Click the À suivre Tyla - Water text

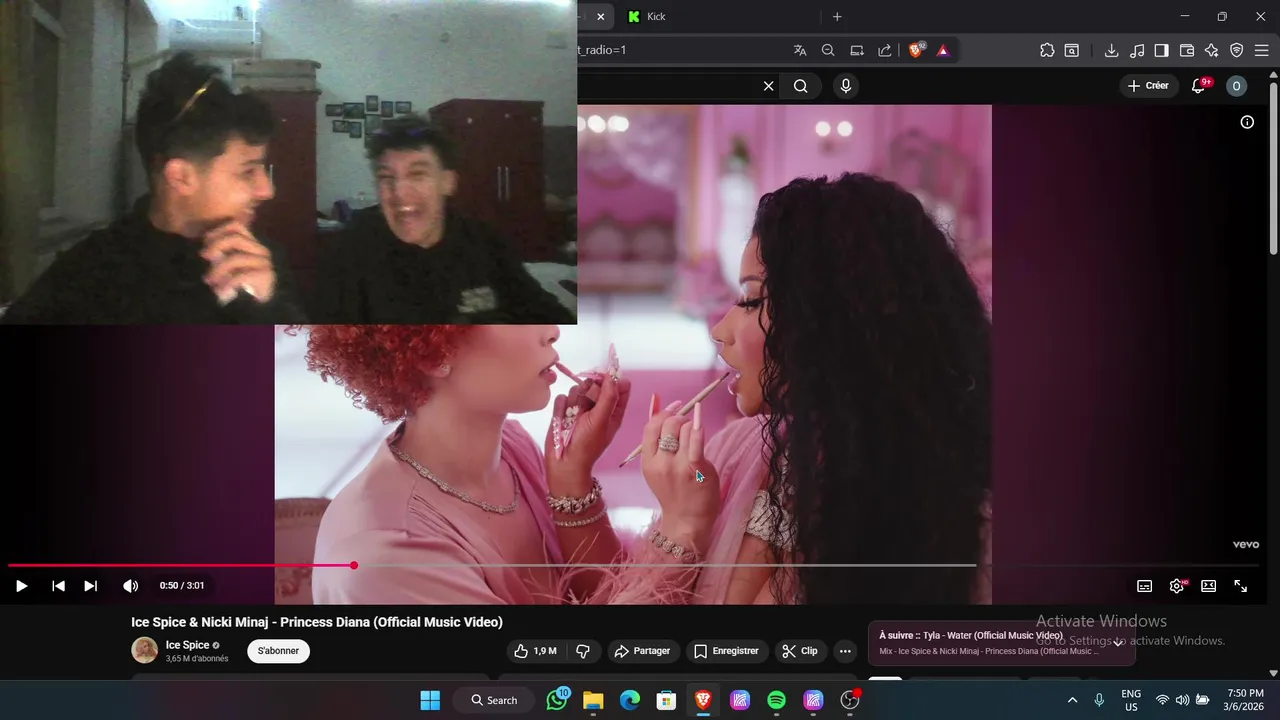tap(970, 635)
